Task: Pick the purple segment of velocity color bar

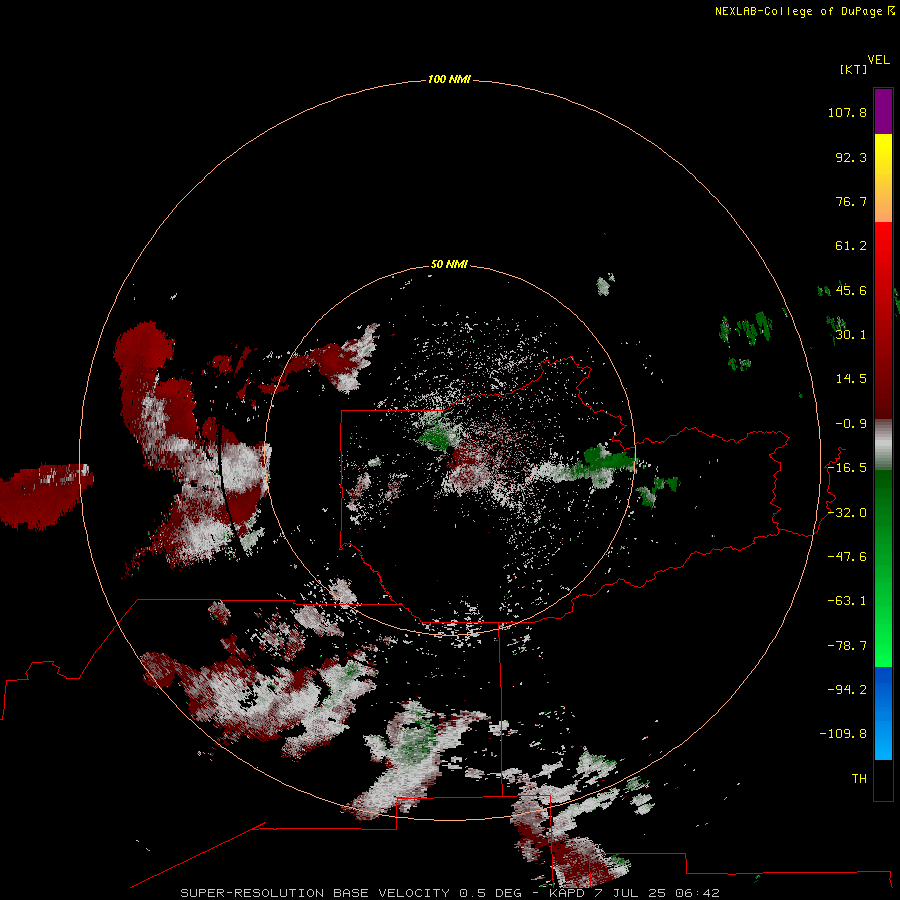Action: point(883,111)
